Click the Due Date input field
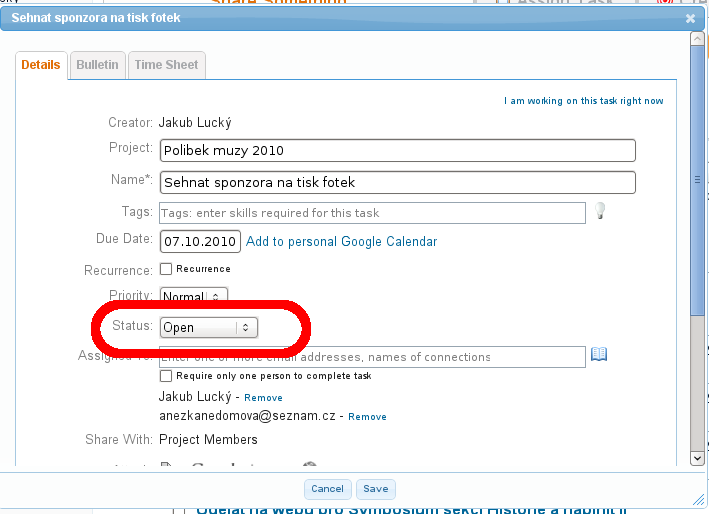This screenshot has width=709, height=514. (x=199, y=241)
